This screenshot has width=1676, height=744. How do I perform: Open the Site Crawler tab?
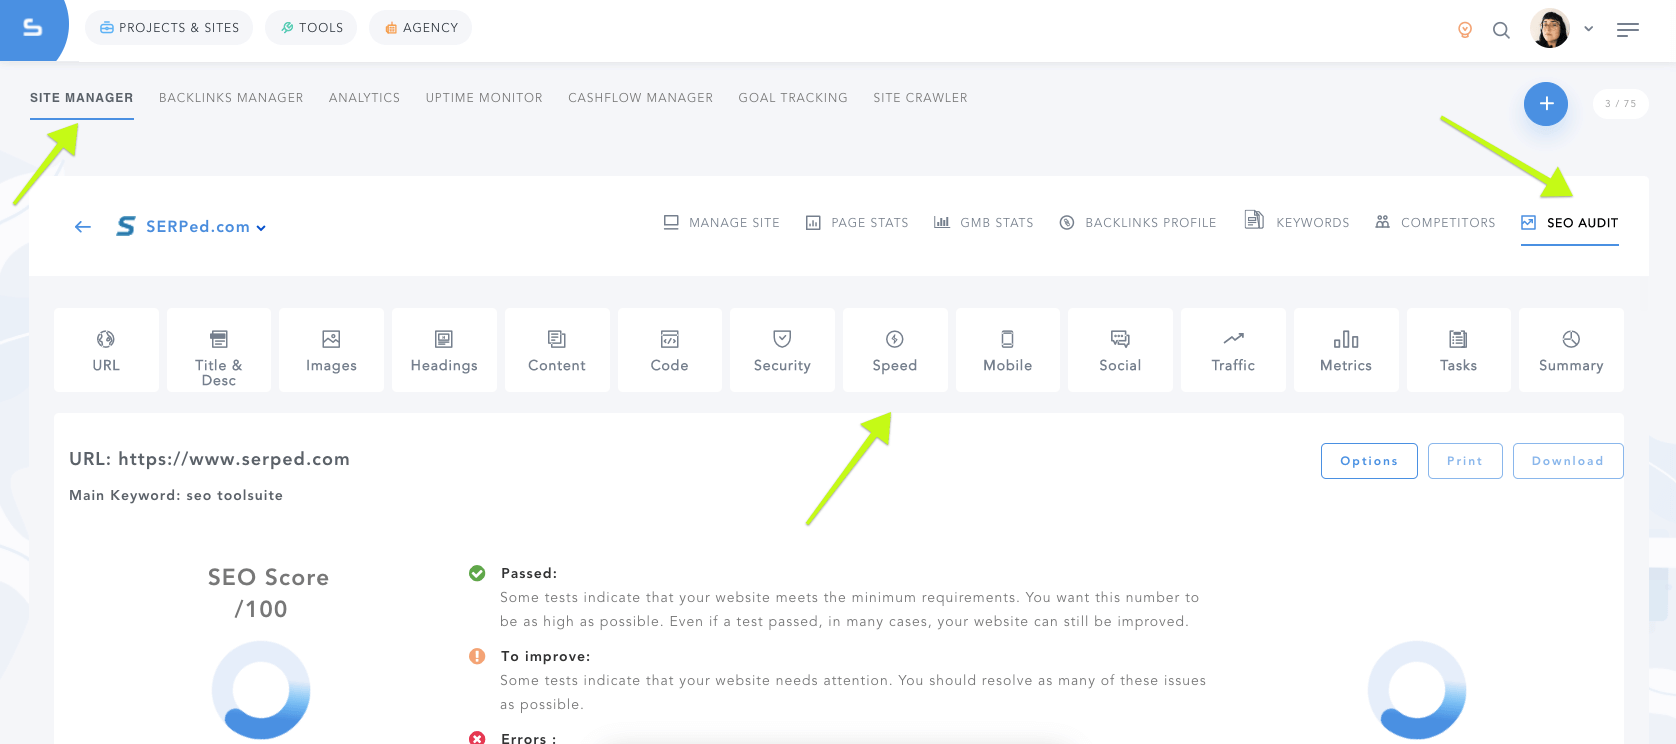point(920,98)
